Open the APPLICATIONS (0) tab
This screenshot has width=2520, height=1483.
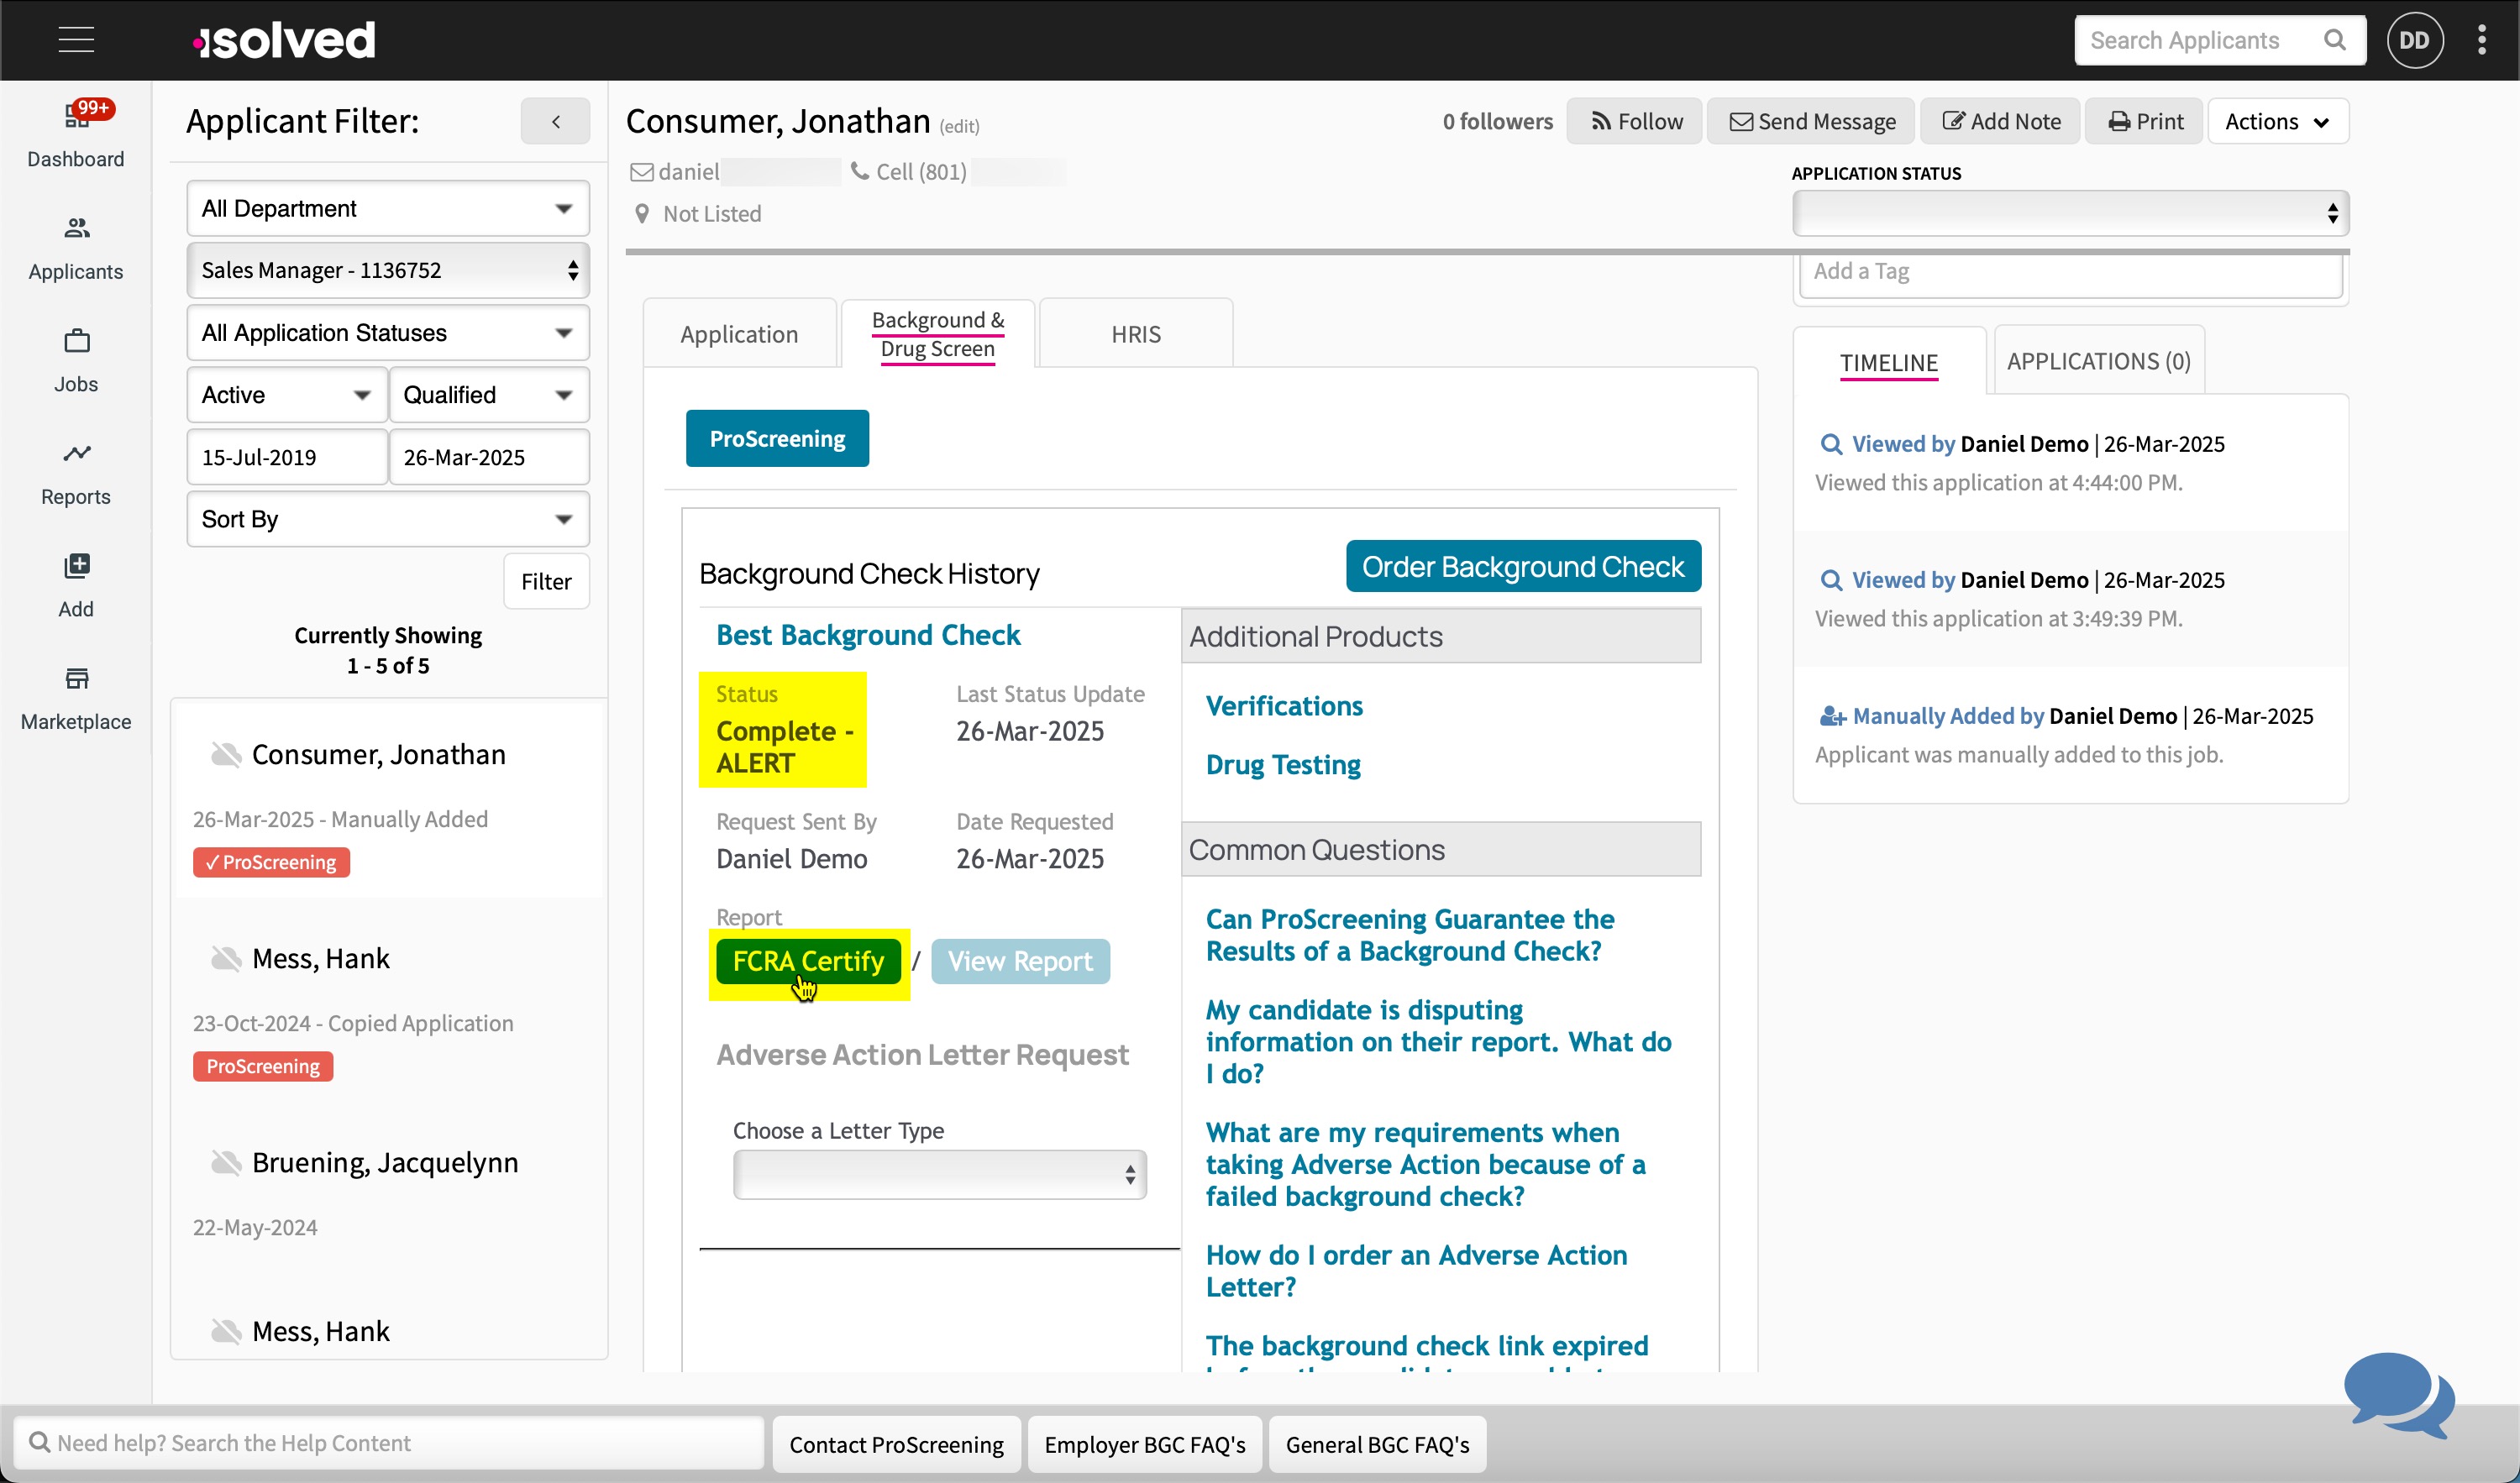pyautogui.click(x=2098, y=361)
